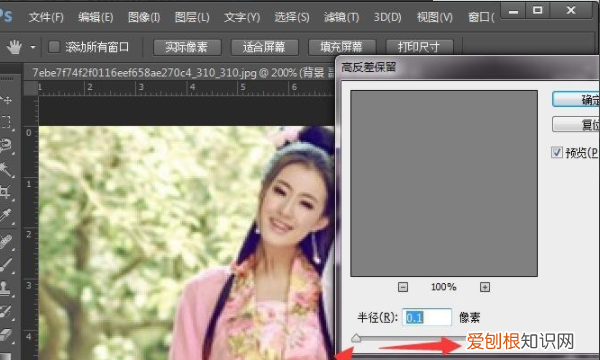Maximize the Photoshop window
The height and width of the screenshot is (360, 600).
point(538,10)
